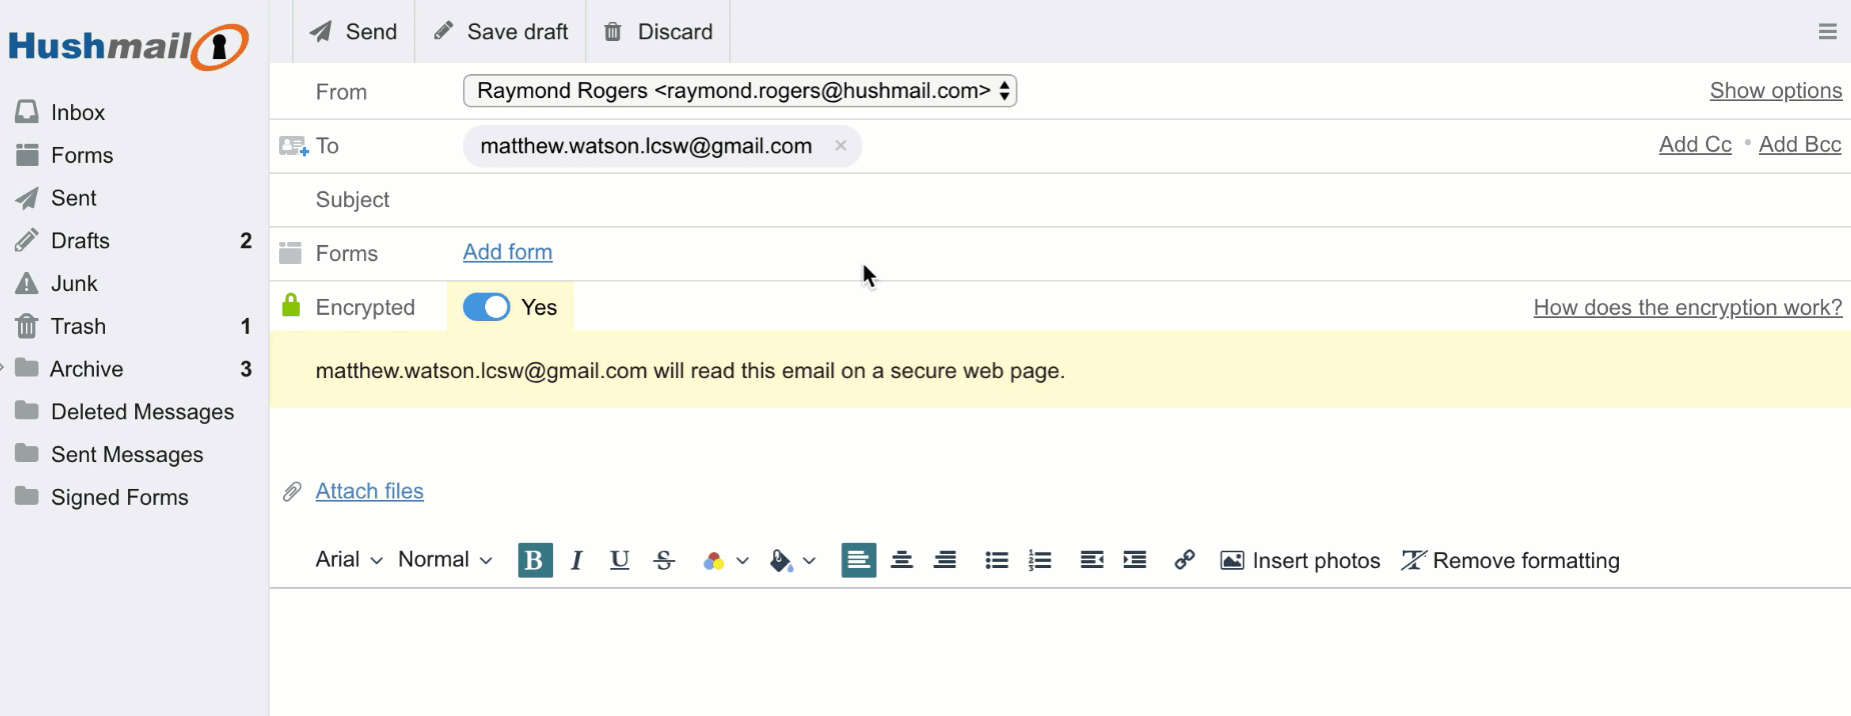Discard the current email

point(658,32)
